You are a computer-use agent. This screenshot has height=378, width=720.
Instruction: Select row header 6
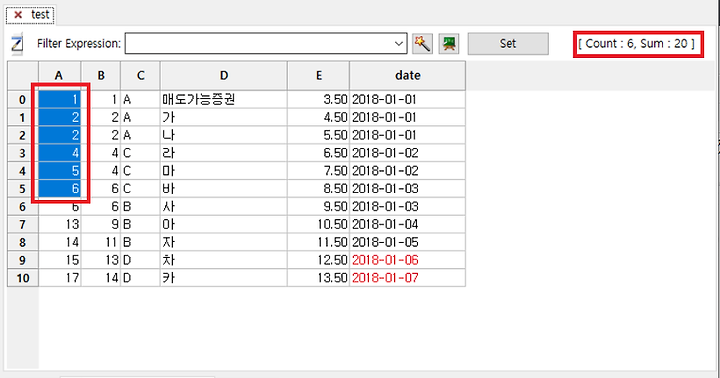pos(23,207)
